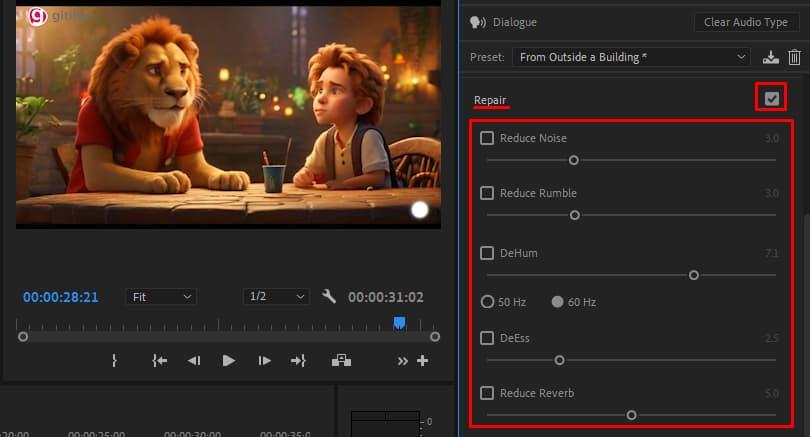Jump to the Out point
Image resolution: width=810 pixels, height=437 pixels.
pyautogui.click(x=298, y=361)
